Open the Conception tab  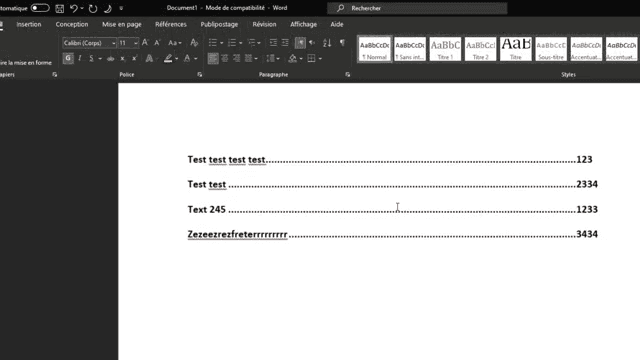tap(72, 24)
